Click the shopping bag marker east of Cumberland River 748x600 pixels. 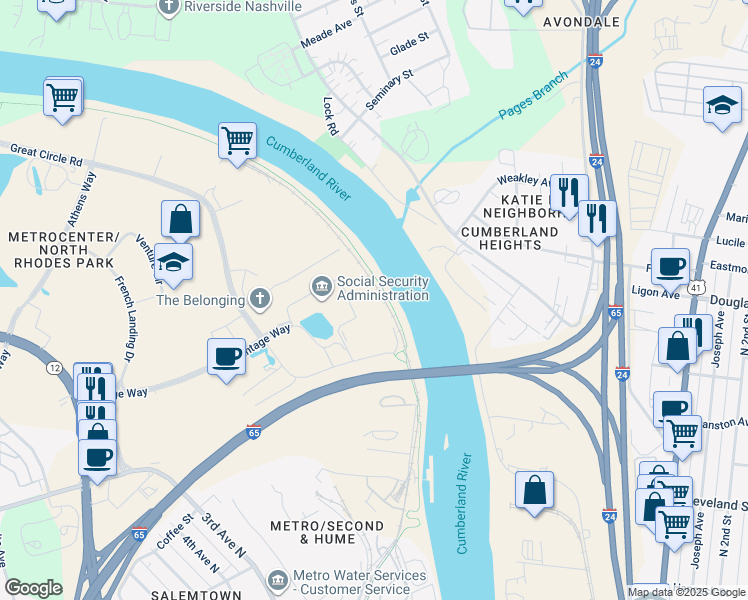pos(534,491)
